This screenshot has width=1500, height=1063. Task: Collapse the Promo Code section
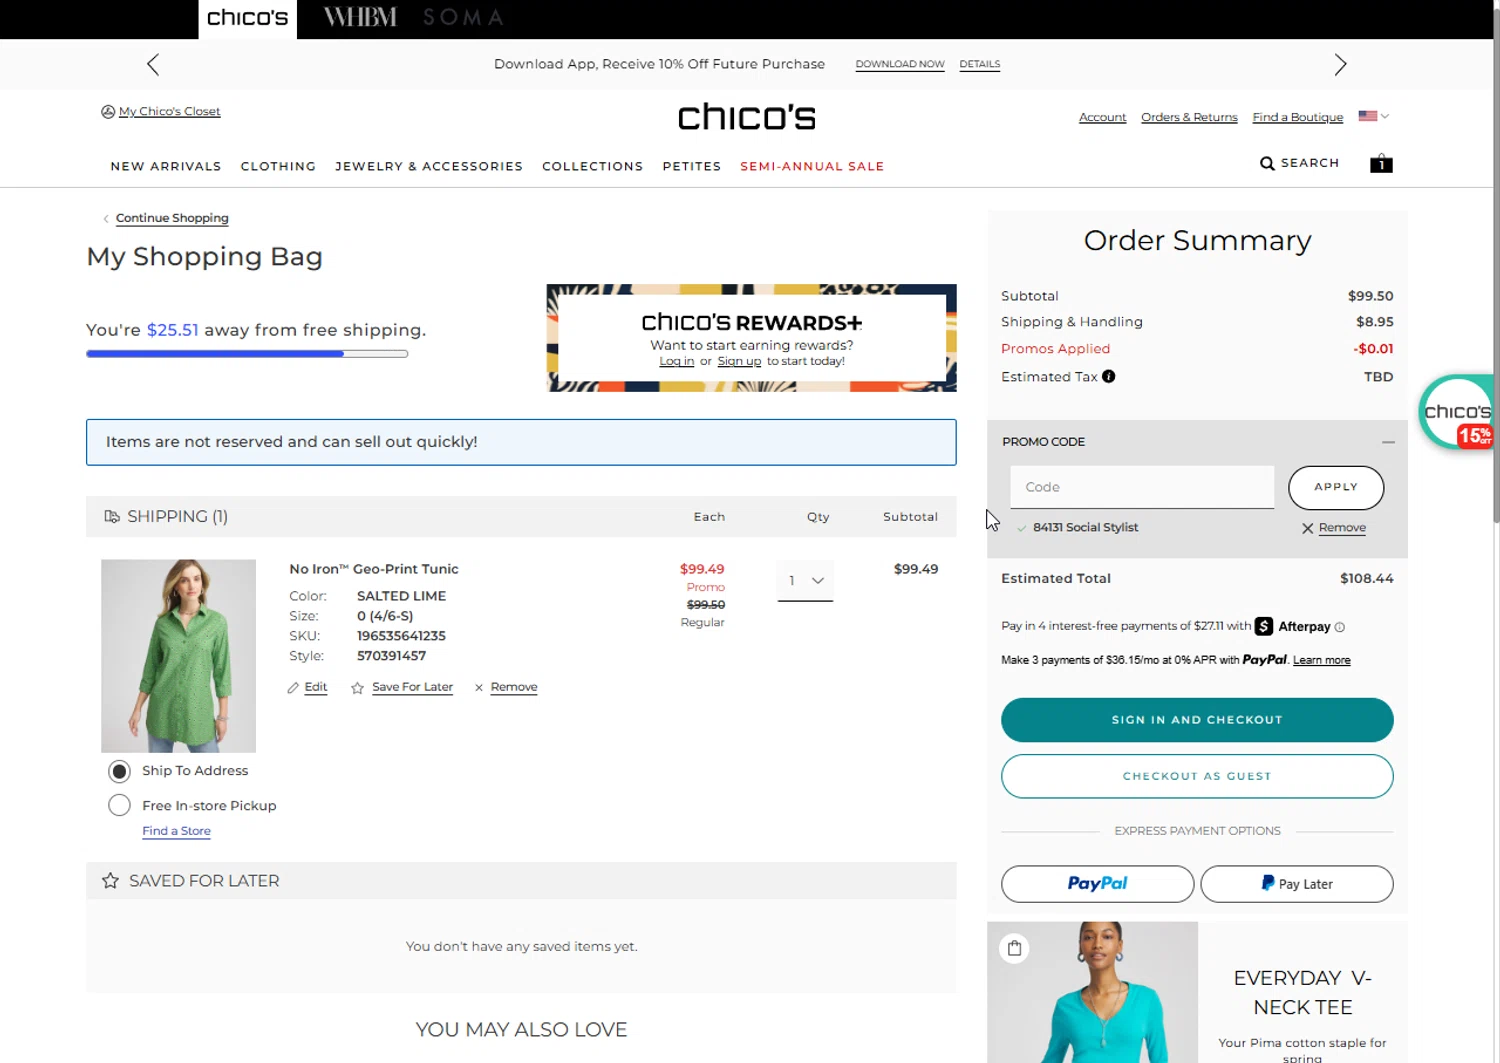(1388, 442)
